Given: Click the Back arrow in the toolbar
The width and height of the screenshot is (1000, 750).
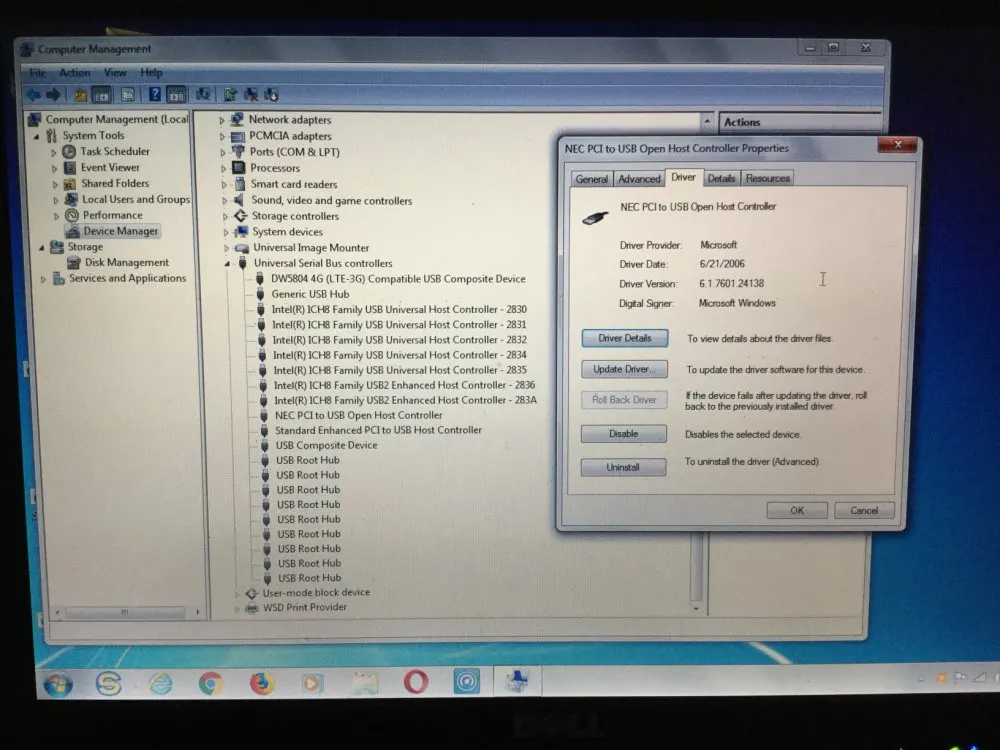Looking at the screenshot, I should click(x=33, y=95).
